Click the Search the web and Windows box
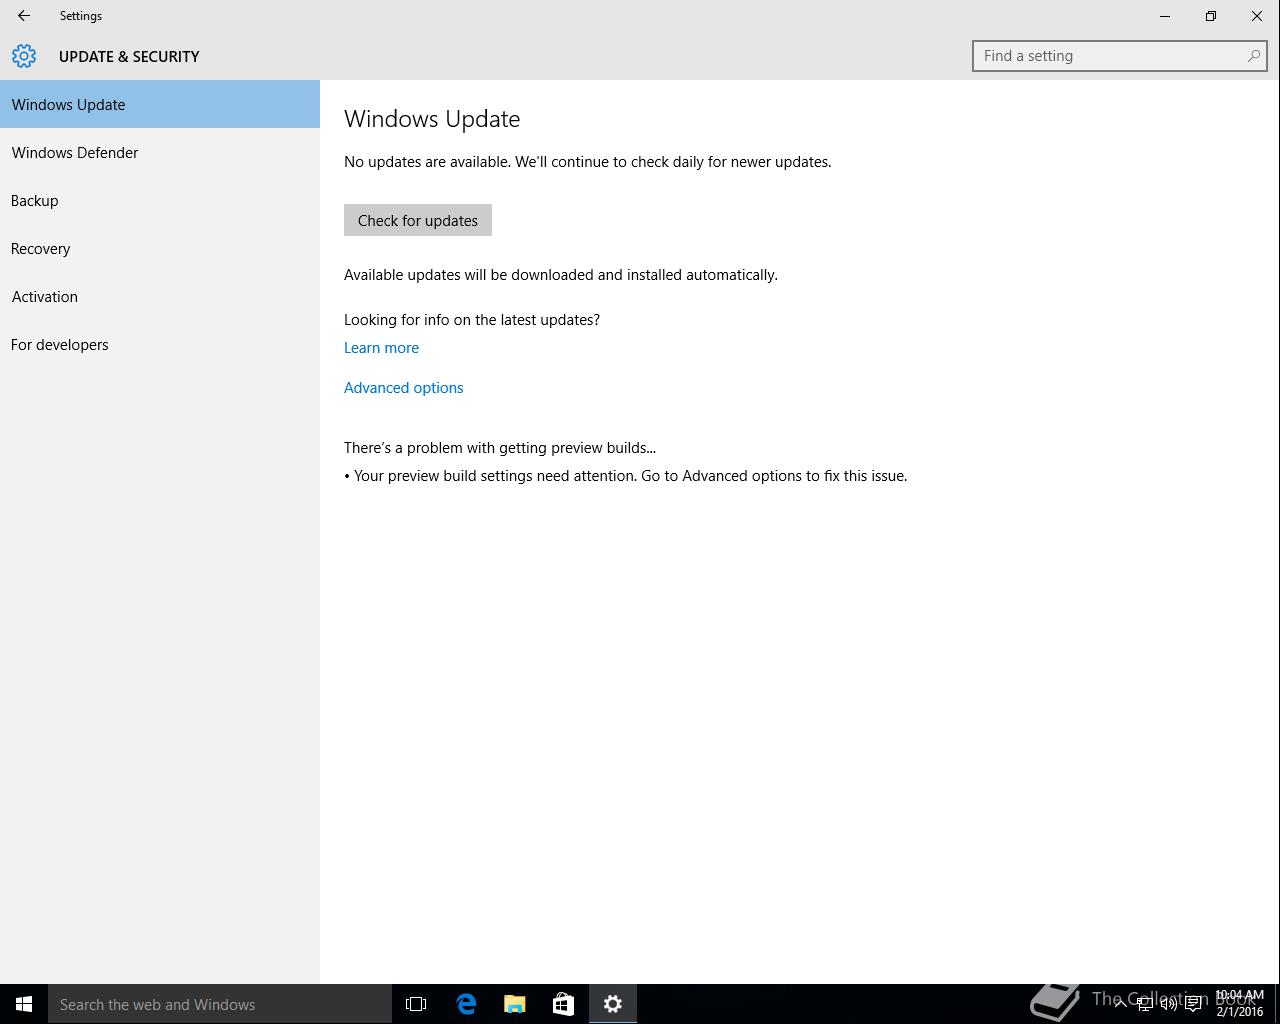Screen dimensions: 1280x1024 click(x=220, y=1004)
